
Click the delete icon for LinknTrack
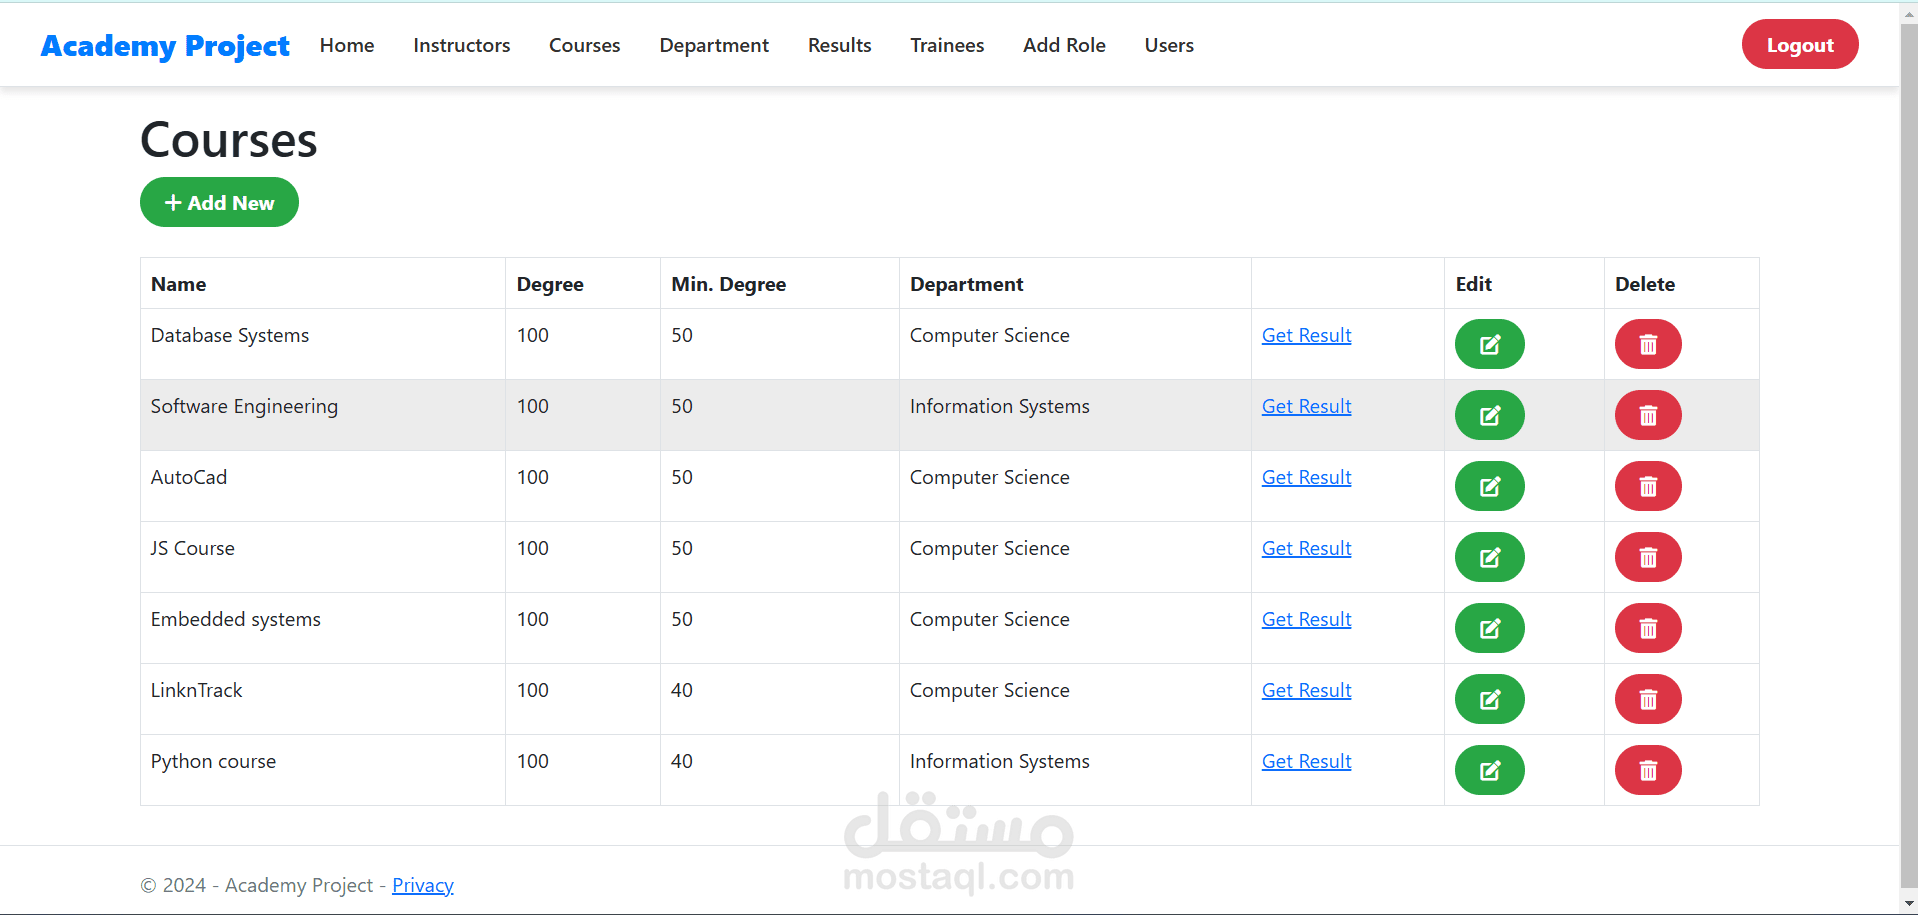click(1647, 699)
